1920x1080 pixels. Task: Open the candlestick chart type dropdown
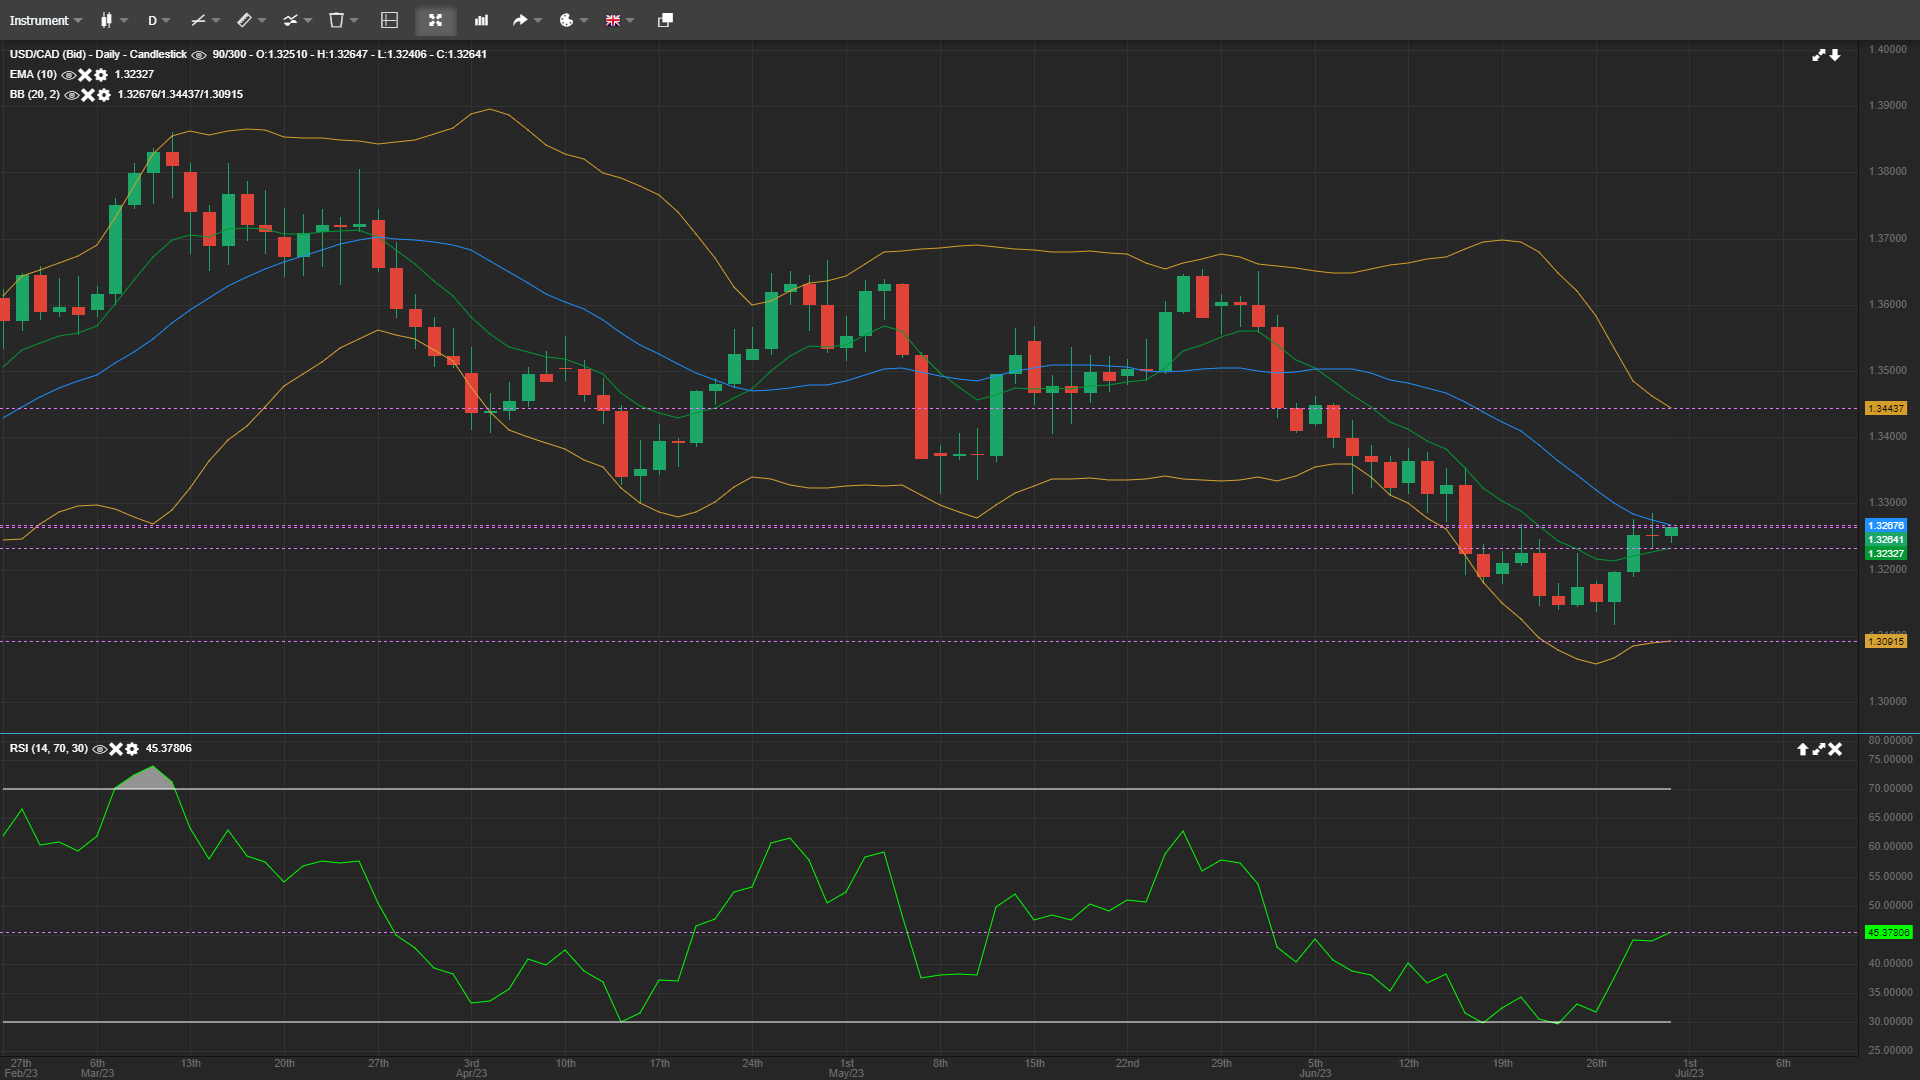click(x=107, y=20)
